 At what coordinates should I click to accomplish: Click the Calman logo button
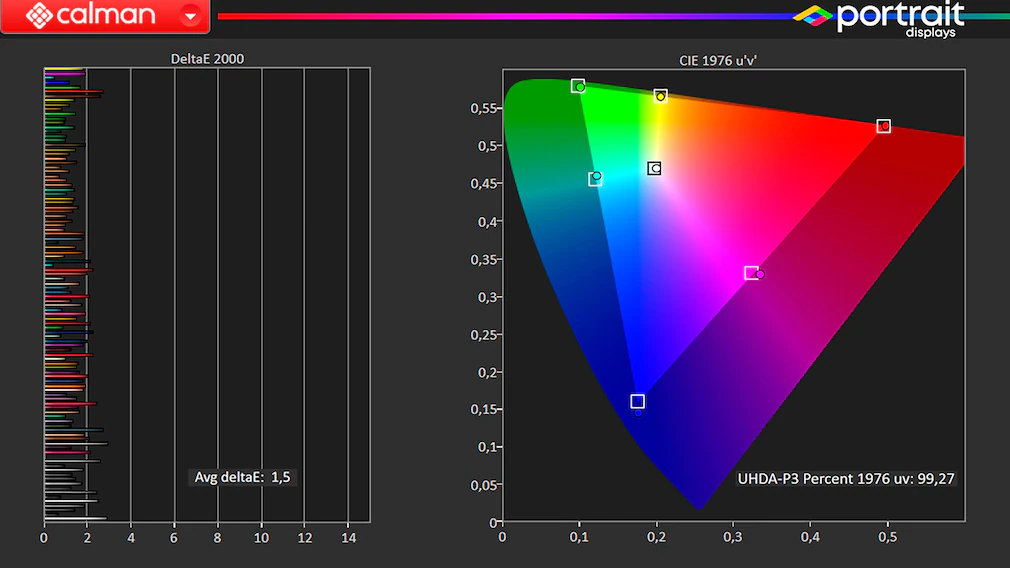point(90,16)
